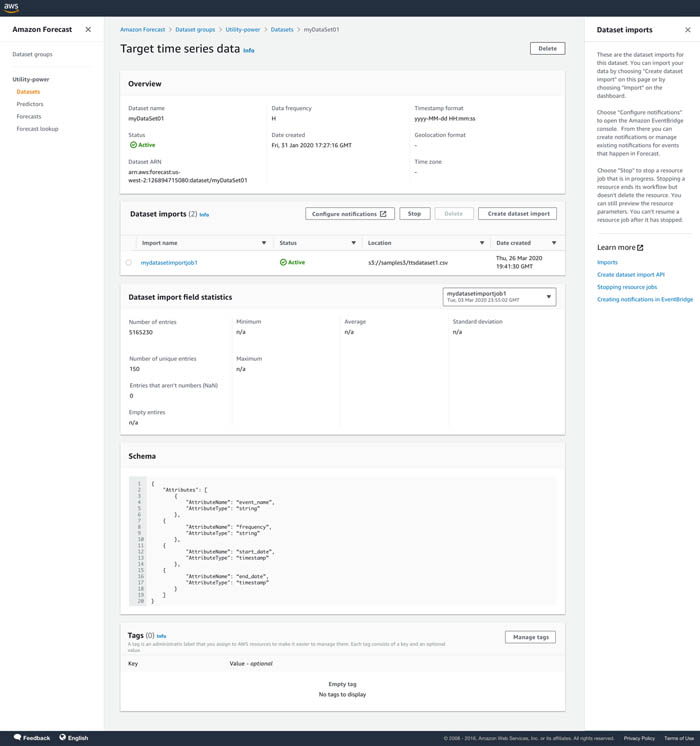Select the mydatasetimportjob1 radio button
The width and height of the screenshot is (700, 746).
[128, 262]
